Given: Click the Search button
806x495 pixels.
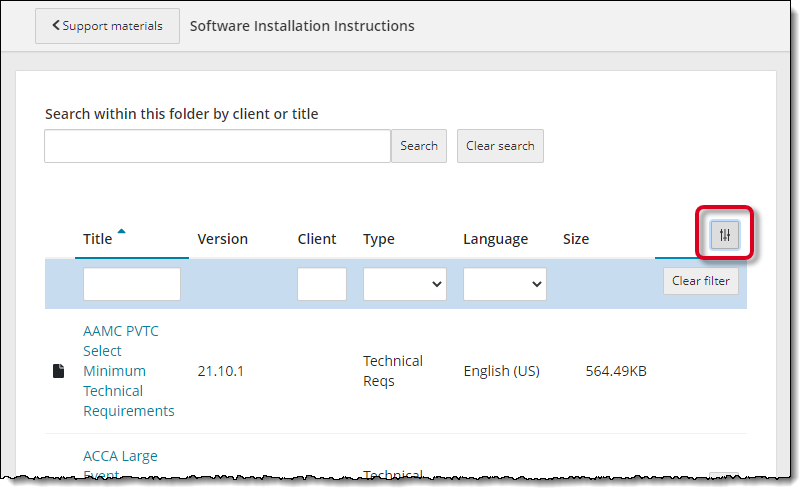Looking at the screenshot, I should tap(418, 146).
